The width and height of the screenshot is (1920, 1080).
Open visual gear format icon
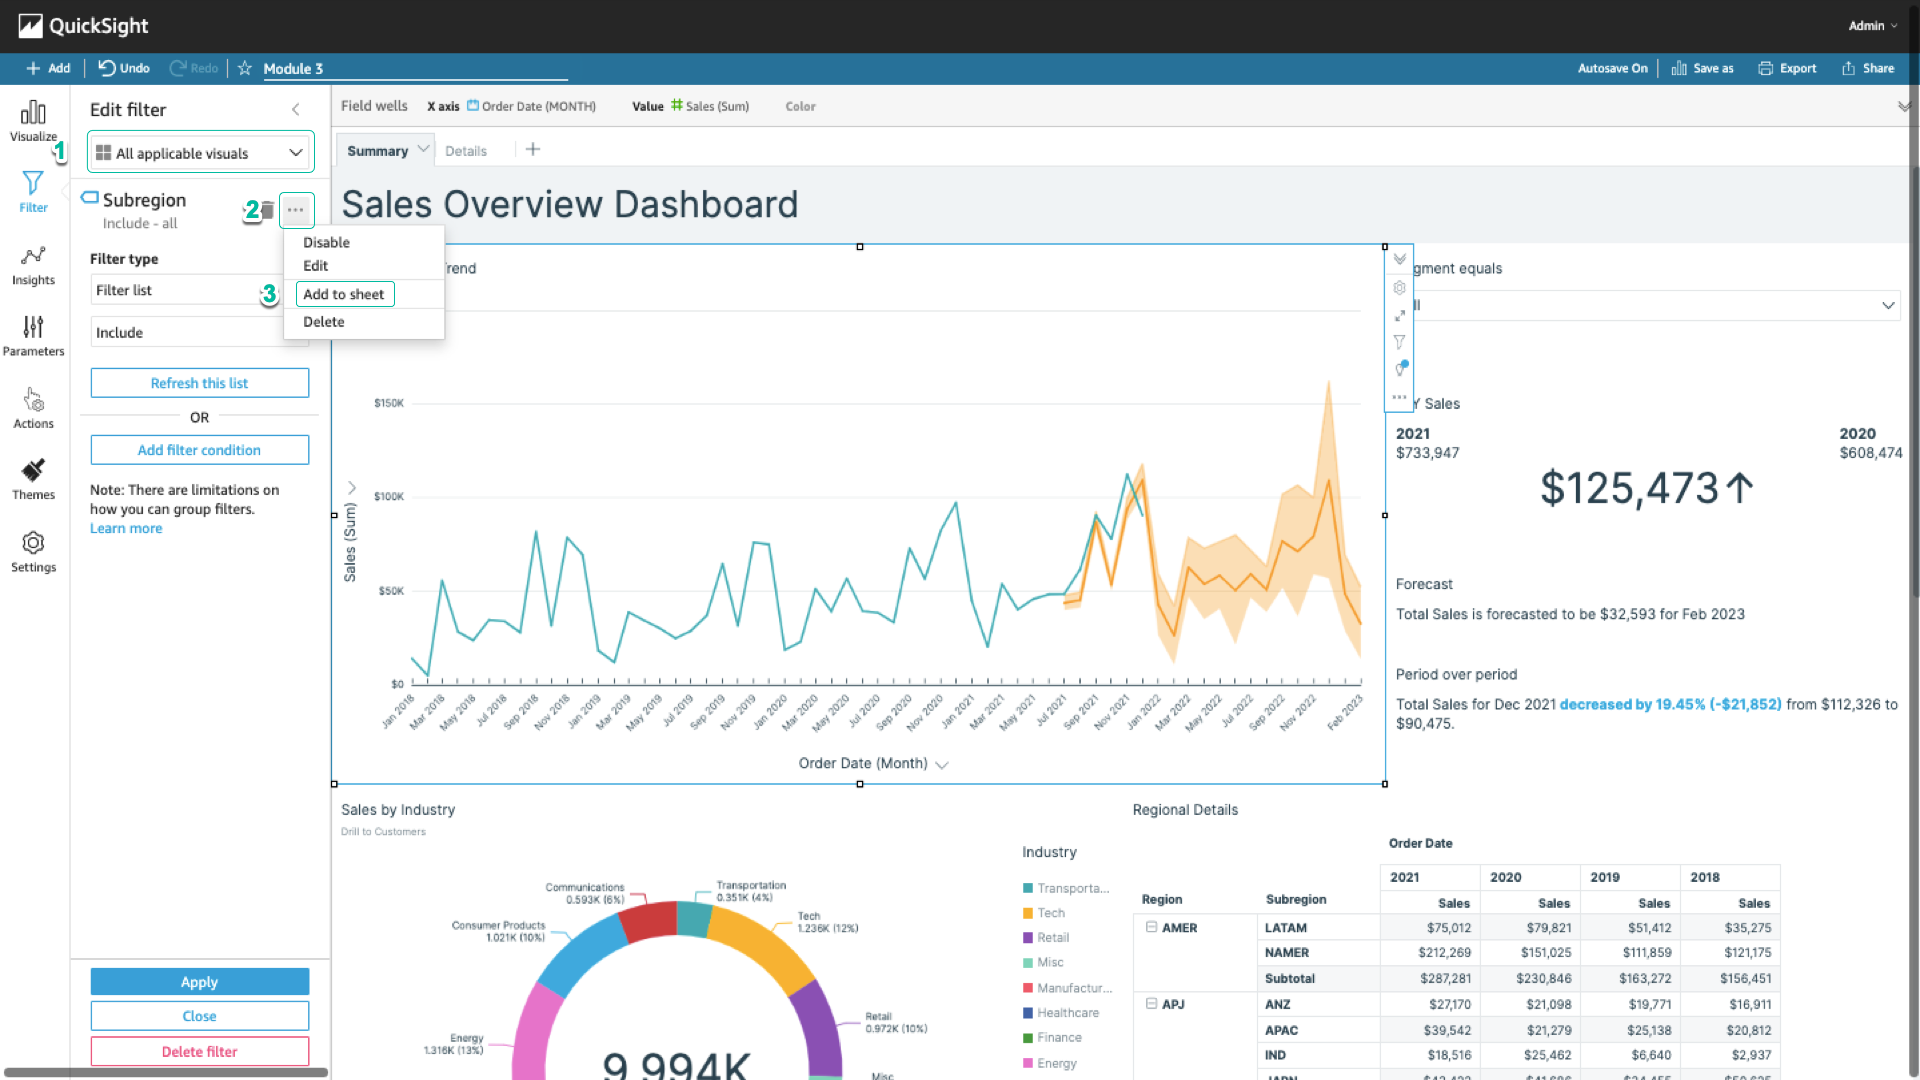(1399, 288)
